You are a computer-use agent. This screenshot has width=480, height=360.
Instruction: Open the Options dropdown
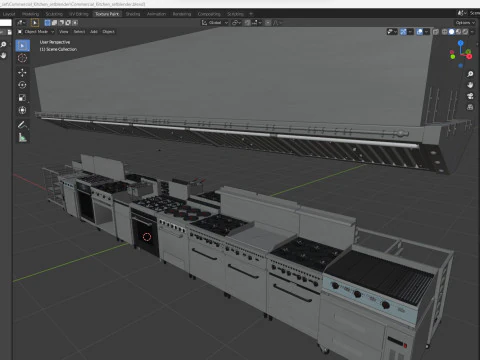[x=465, y=23]
